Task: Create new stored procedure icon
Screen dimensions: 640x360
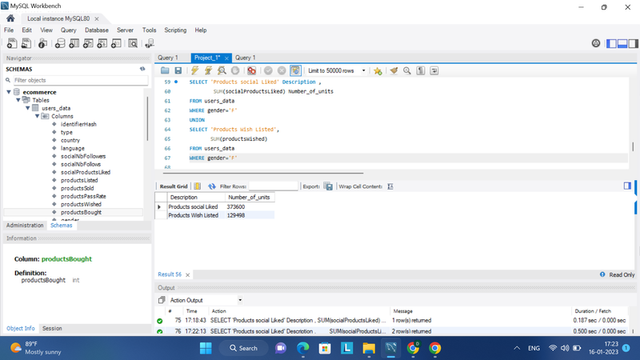Action: click(x=102, y=43)
